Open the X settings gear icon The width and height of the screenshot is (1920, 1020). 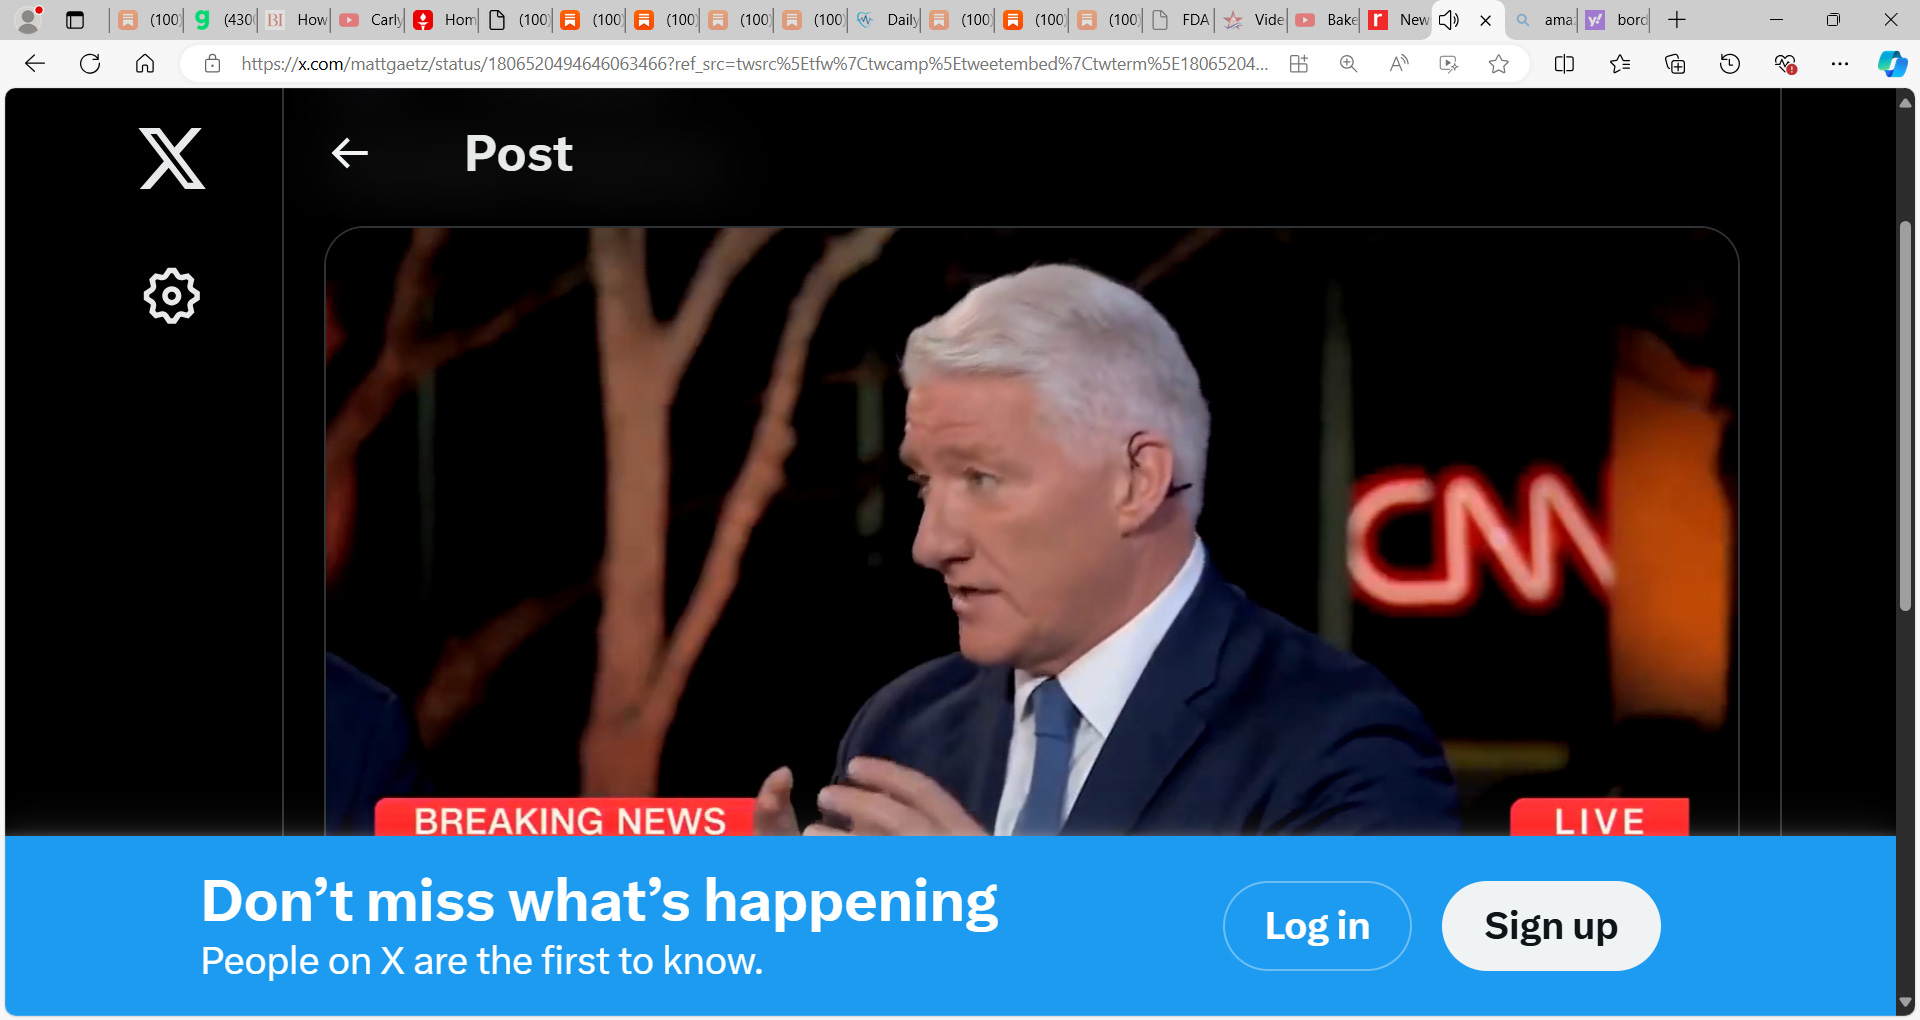coord(172,296)
